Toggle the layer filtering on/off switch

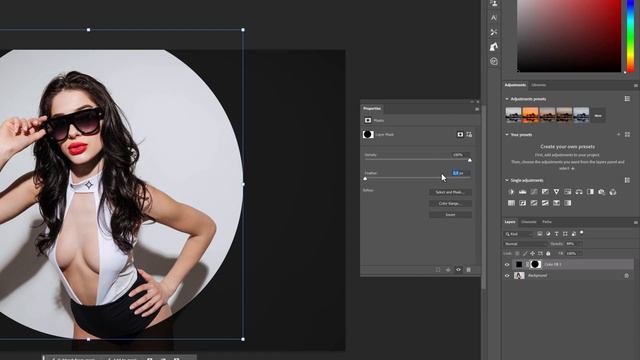582,233
